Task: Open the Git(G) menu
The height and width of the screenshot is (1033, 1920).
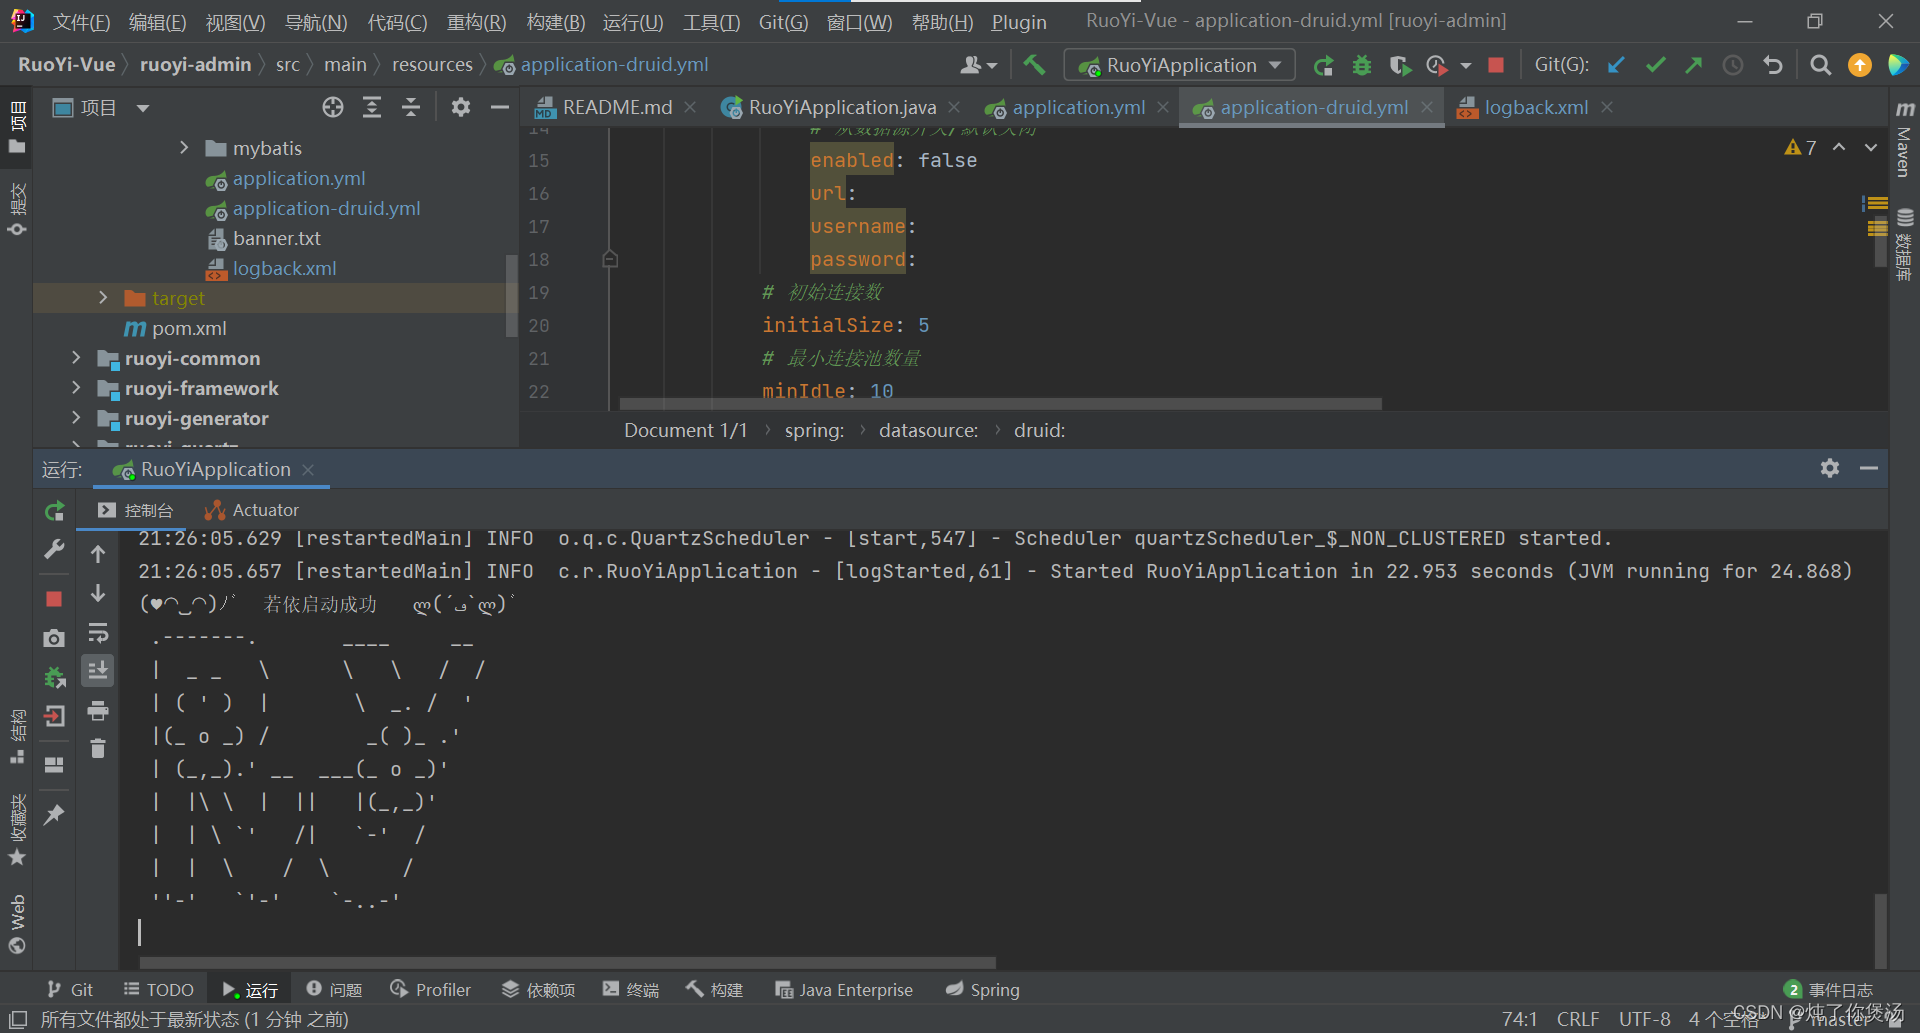Action: [783, 21]
